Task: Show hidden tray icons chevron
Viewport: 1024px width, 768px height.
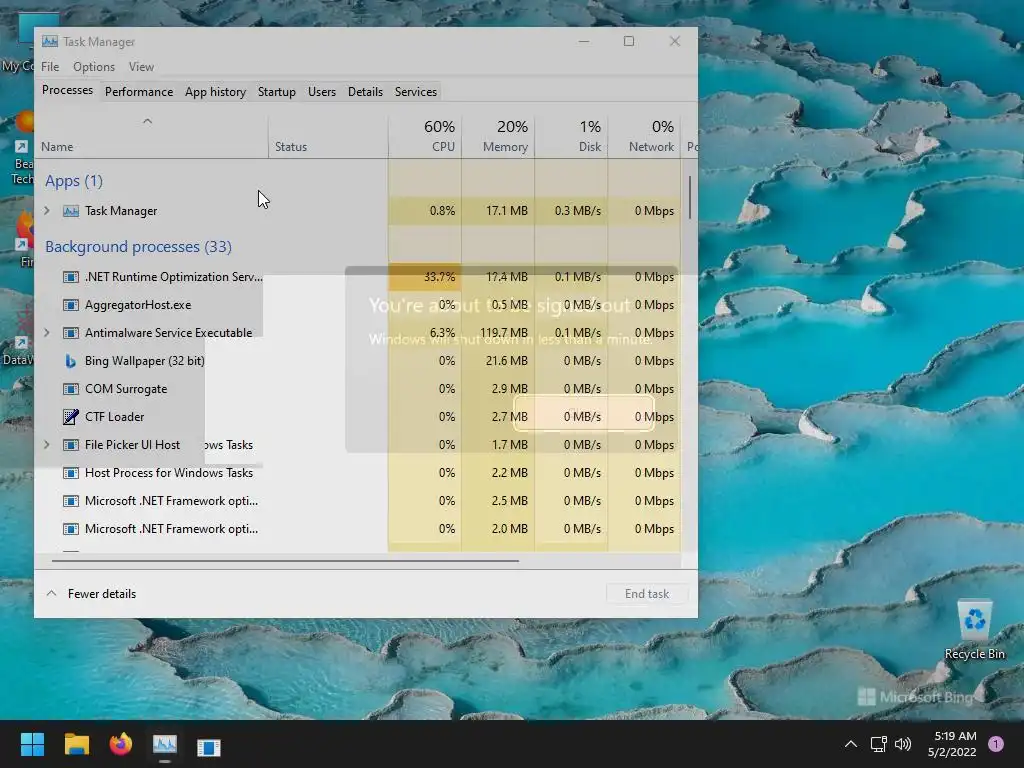Action: coord(850,744)
